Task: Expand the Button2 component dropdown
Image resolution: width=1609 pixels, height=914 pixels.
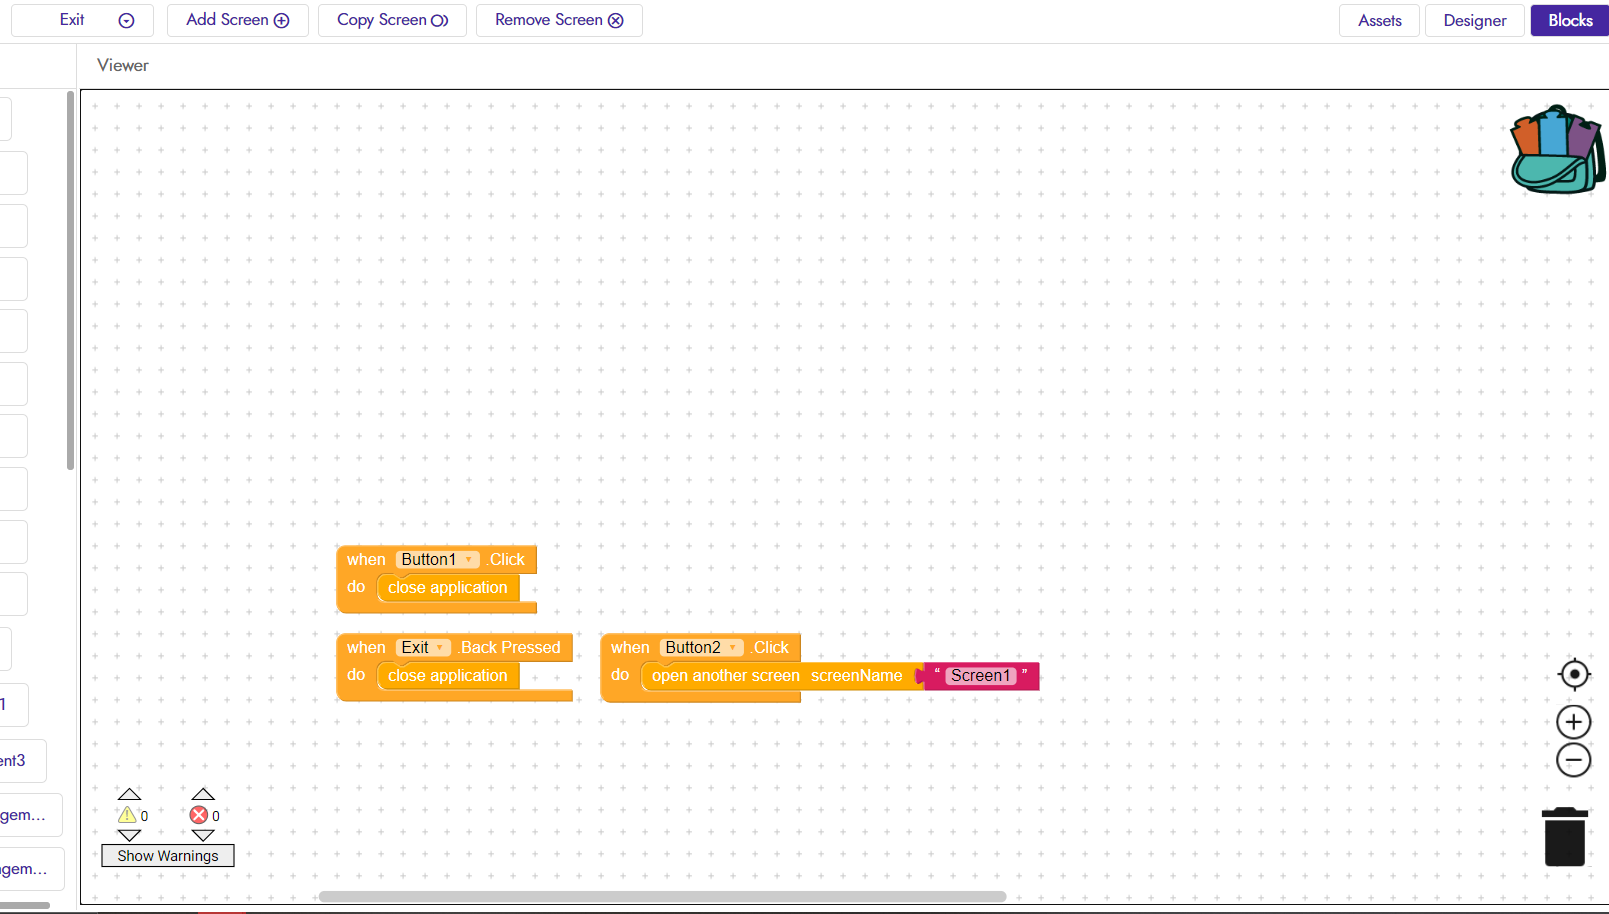Action: click(x=702, y=648)
